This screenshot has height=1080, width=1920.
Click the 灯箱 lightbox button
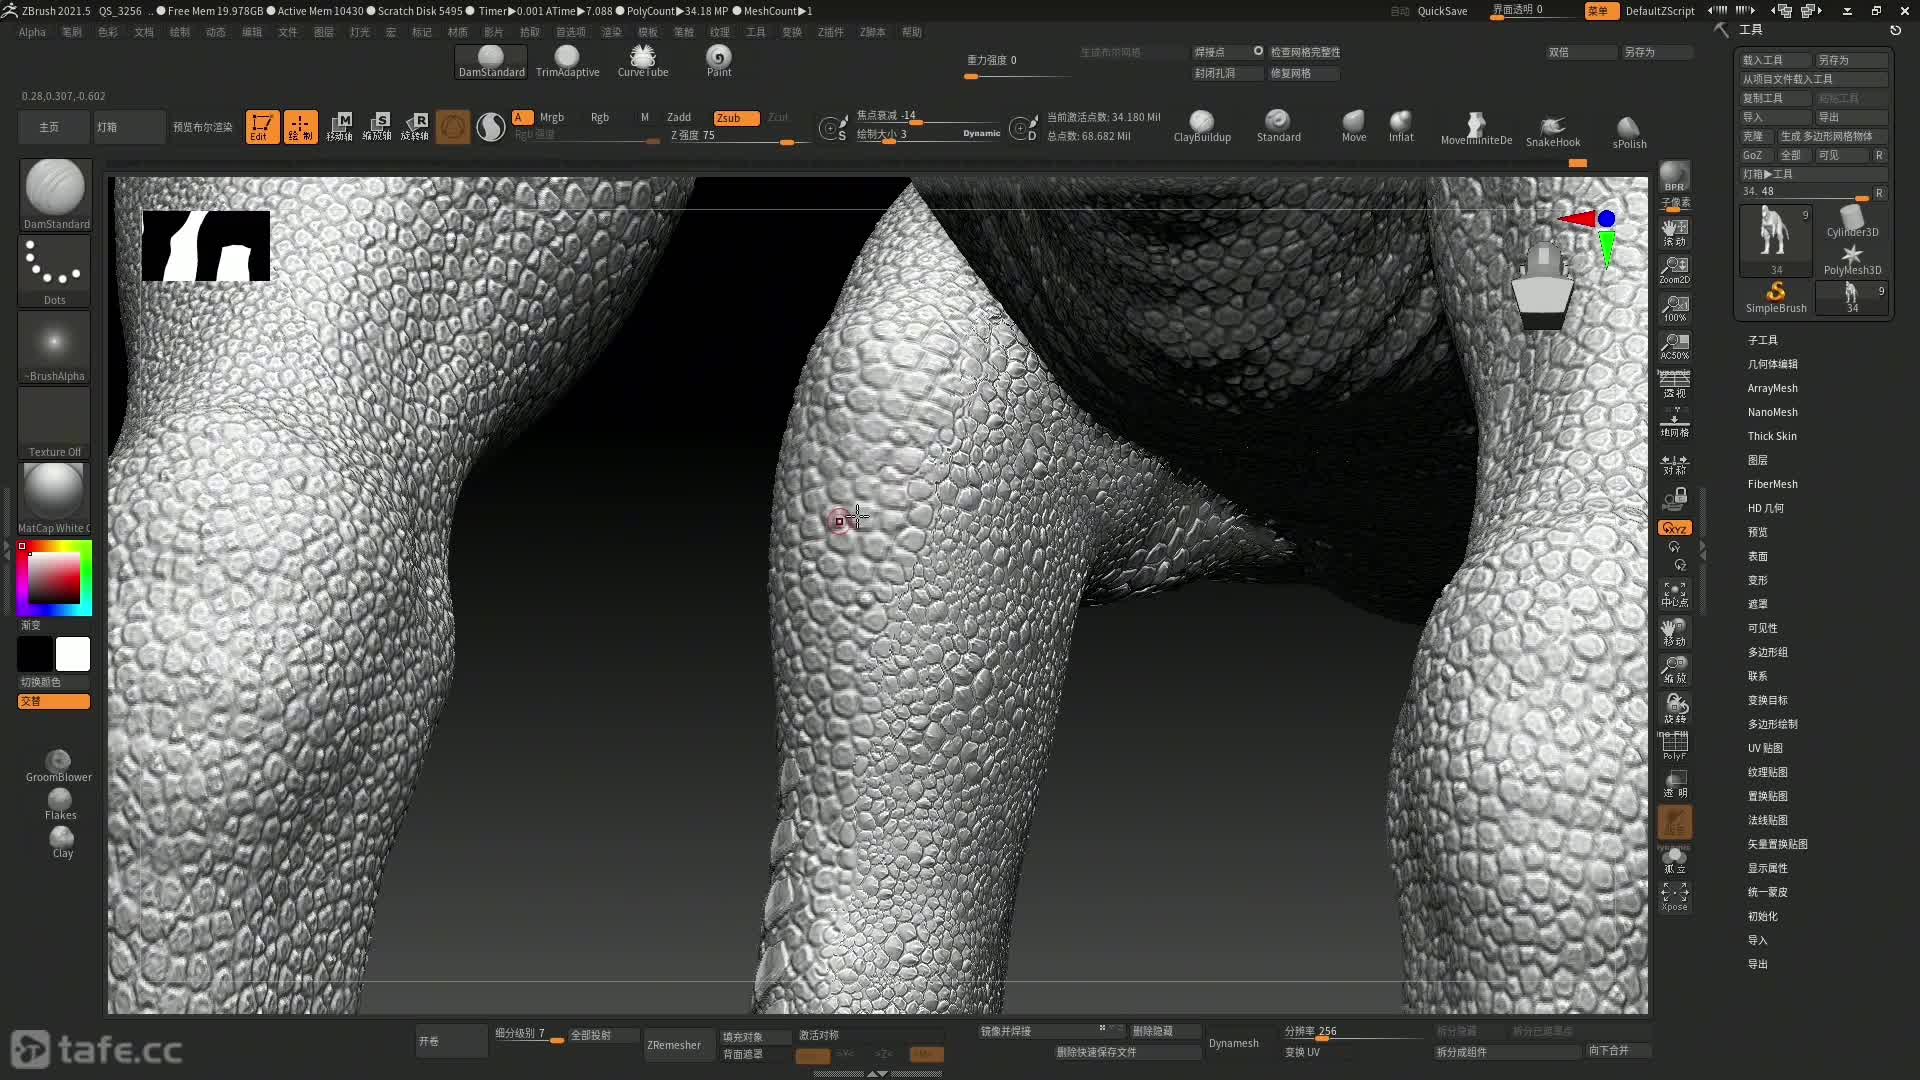tap(128, 127)
